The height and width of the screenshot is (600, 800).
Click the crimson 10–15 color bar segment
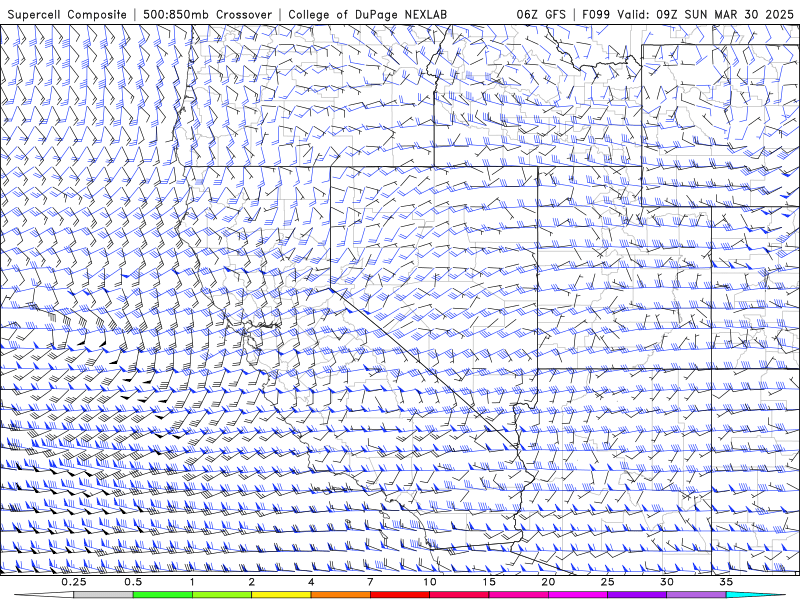tap(459, 595)
